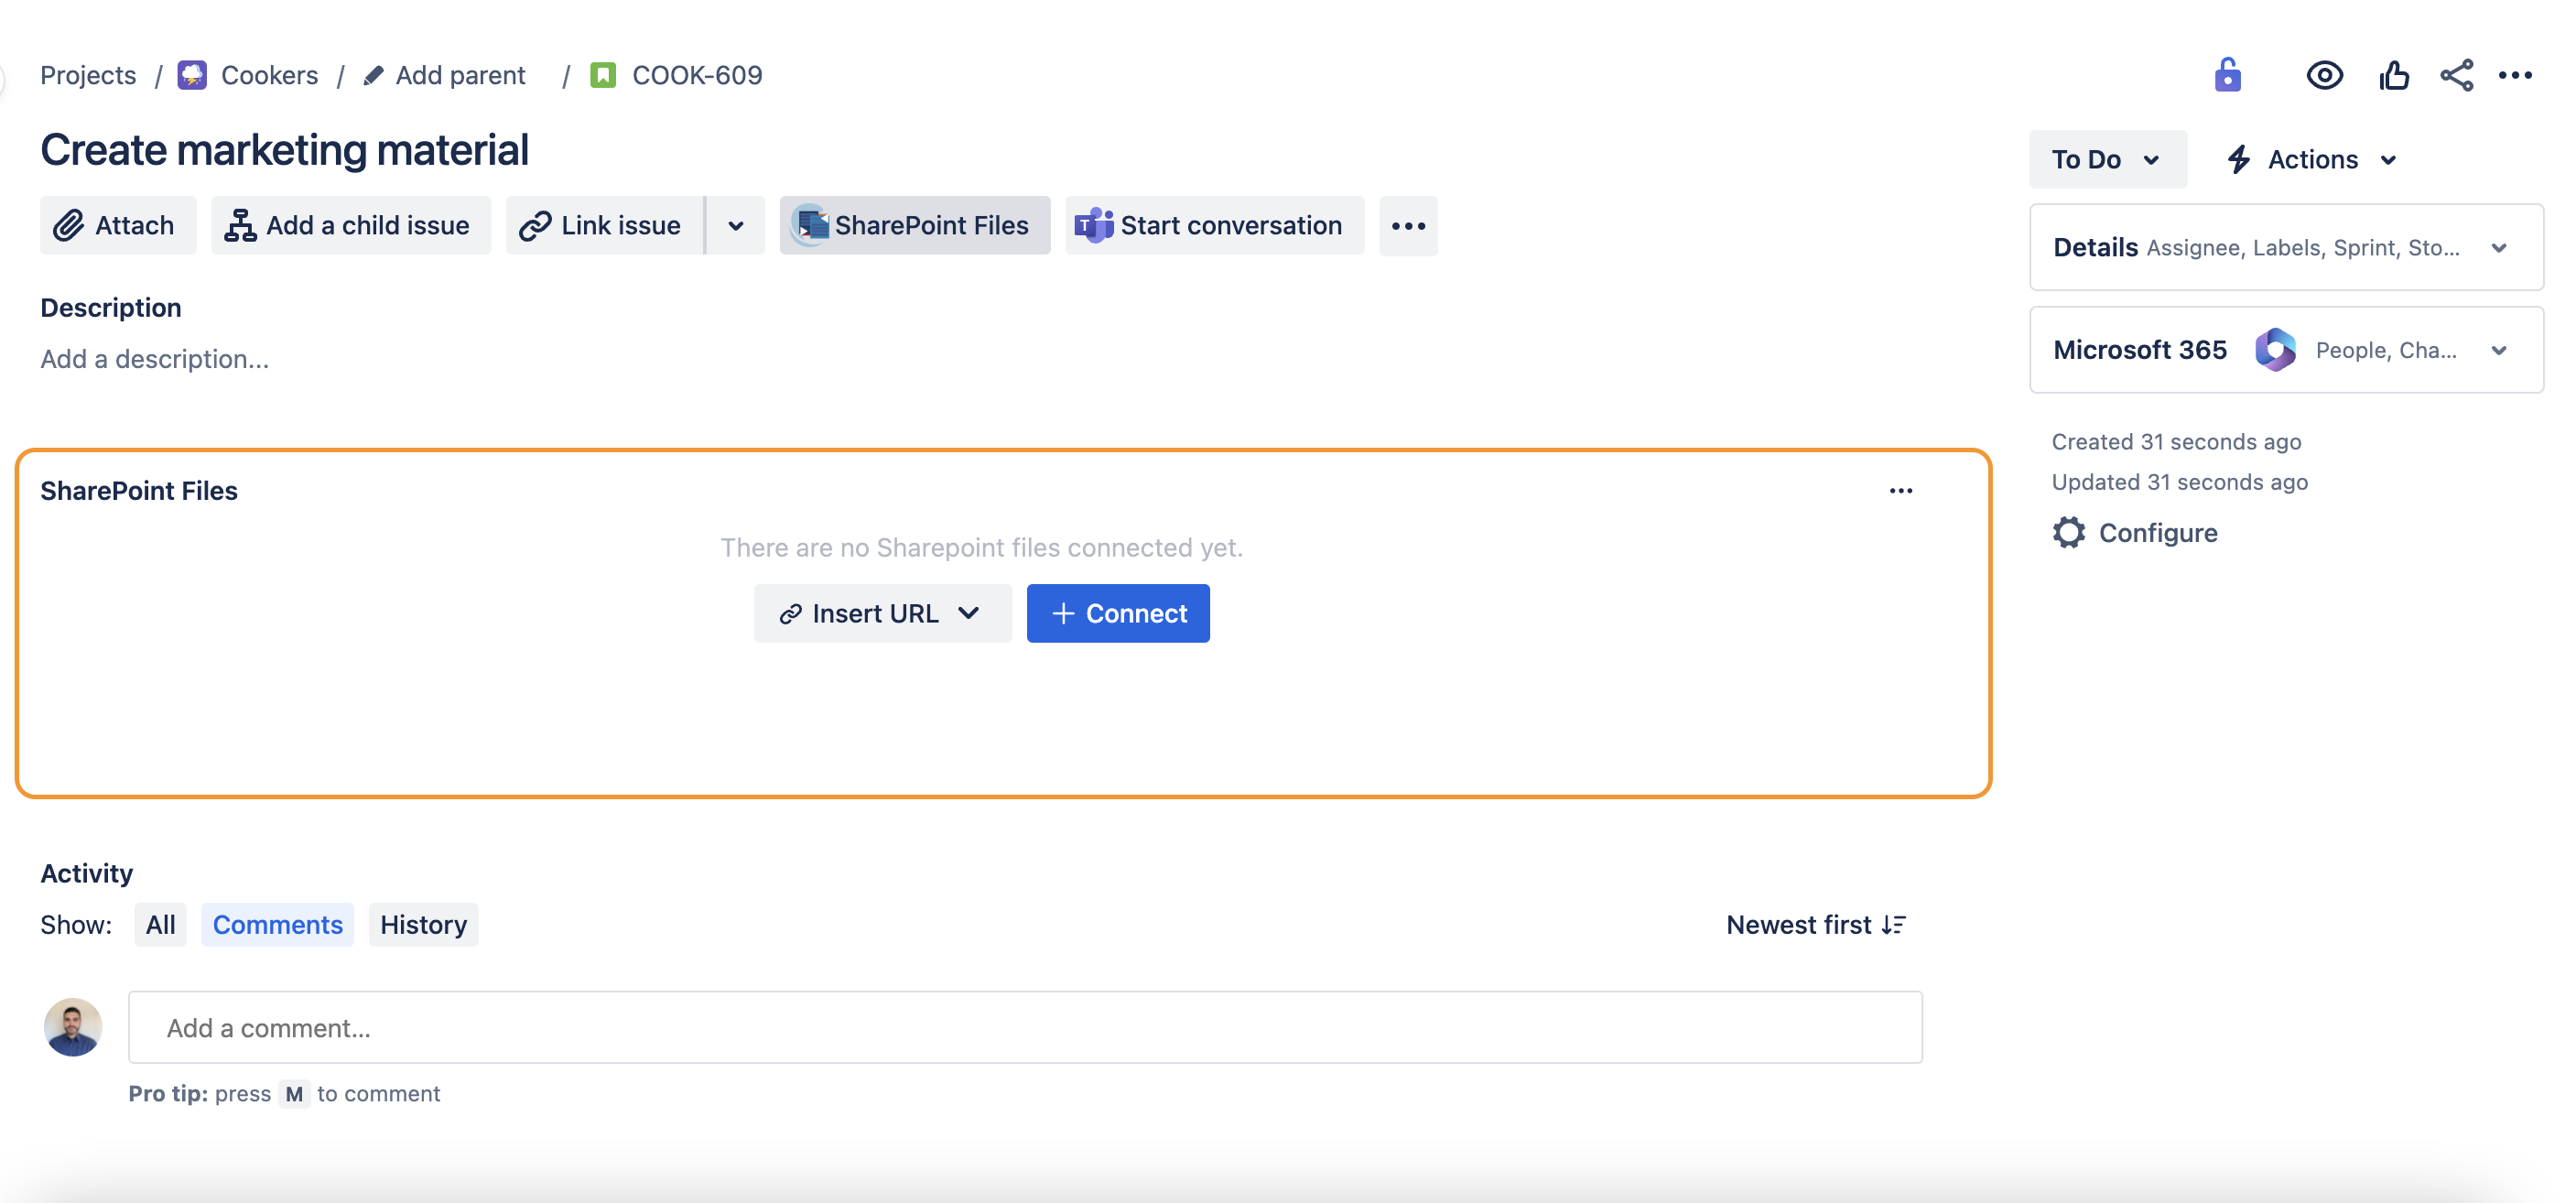Show All activity
The image size is (2576, 1203).
[x=160, y=925]
